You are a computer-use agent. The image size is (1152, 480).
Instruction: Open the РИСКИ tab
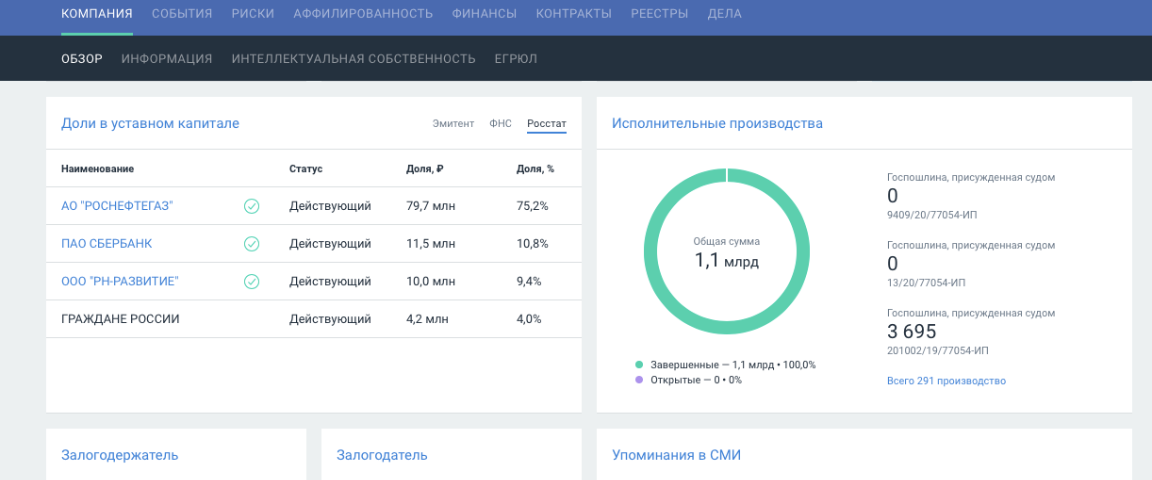click(x=253, y=13)
